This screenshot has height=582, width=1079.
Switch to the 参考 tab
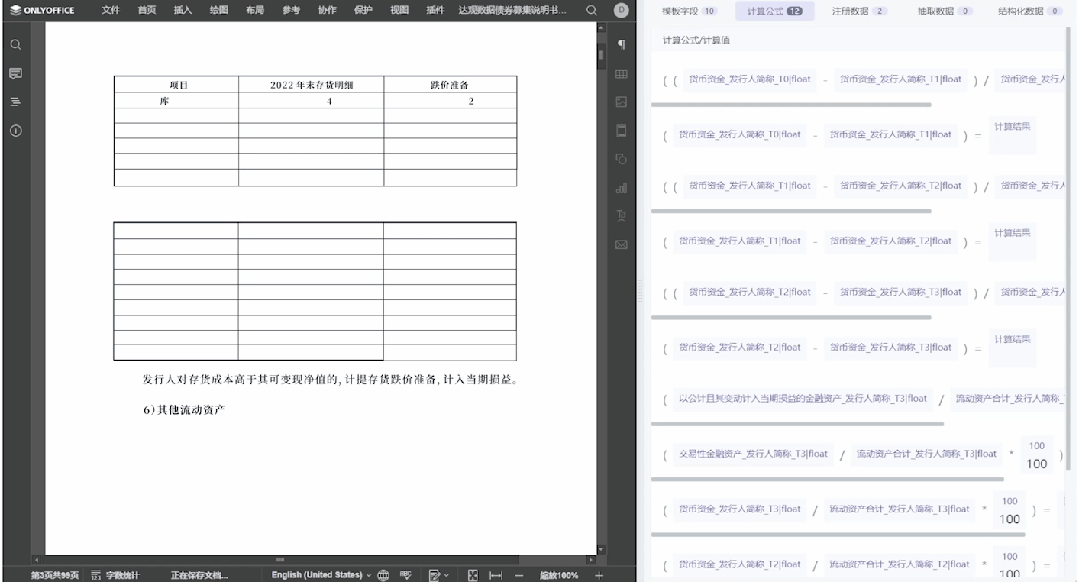(291, 10)
